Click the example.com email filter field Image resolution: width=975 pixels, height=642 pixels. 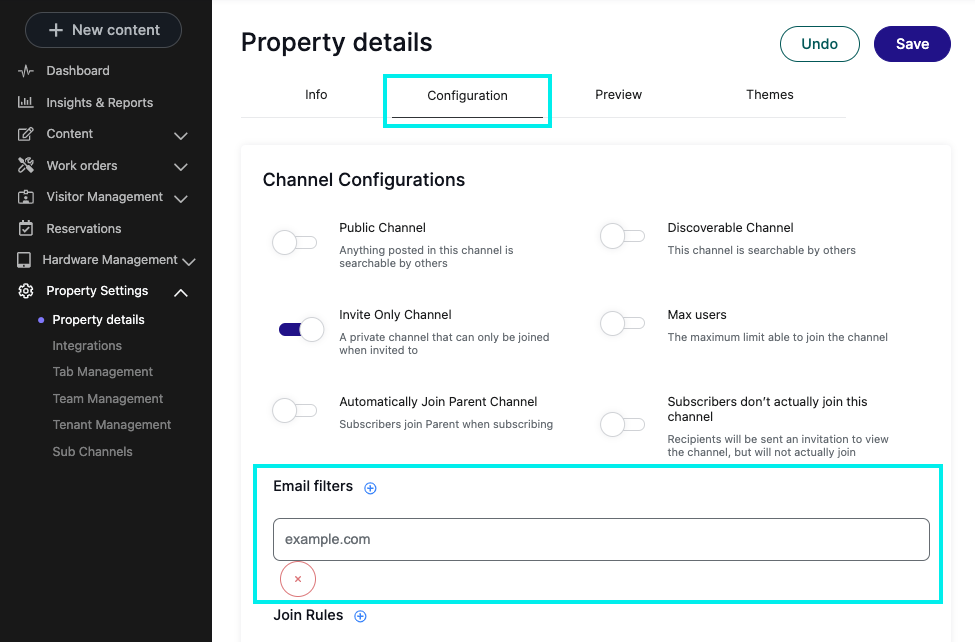(x=601, y=539)
